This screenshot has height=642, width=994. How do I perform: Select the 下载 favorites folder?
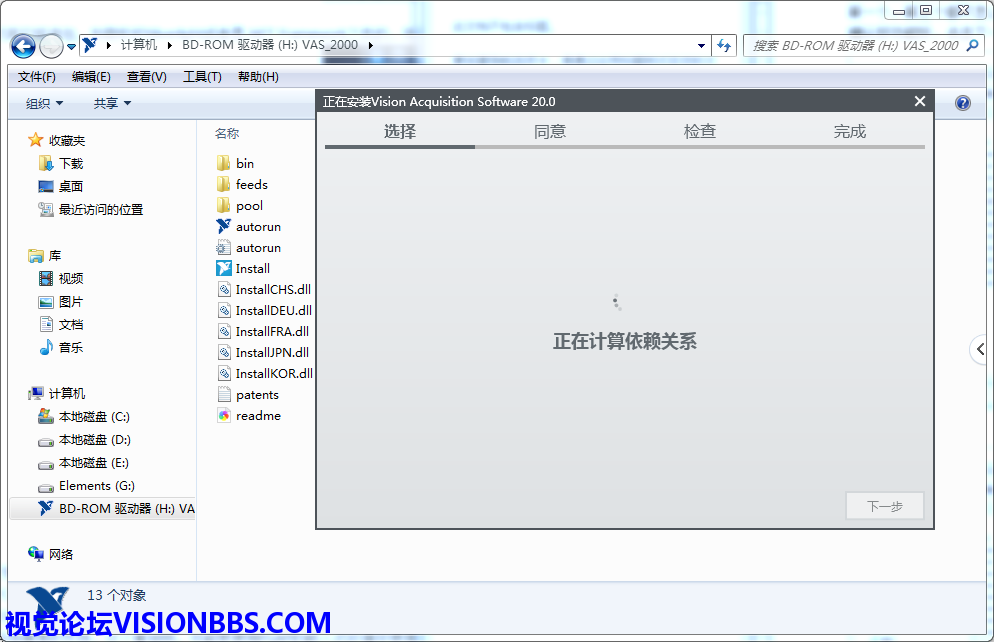(70, 163)
